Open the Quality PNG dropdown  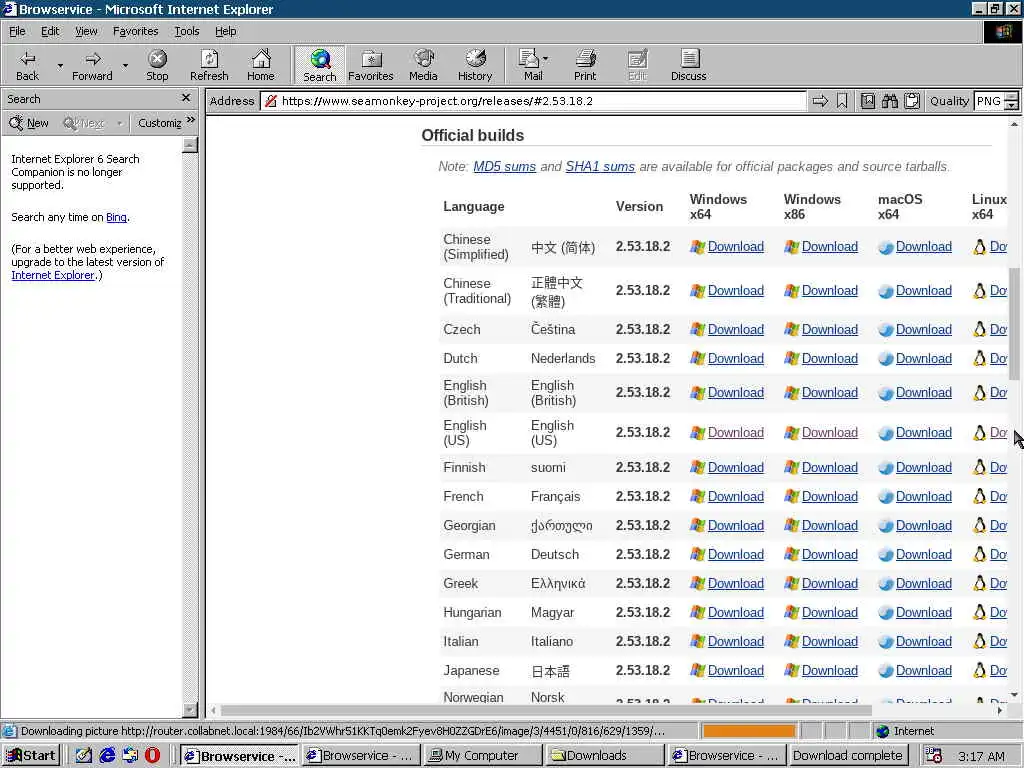1011,101
